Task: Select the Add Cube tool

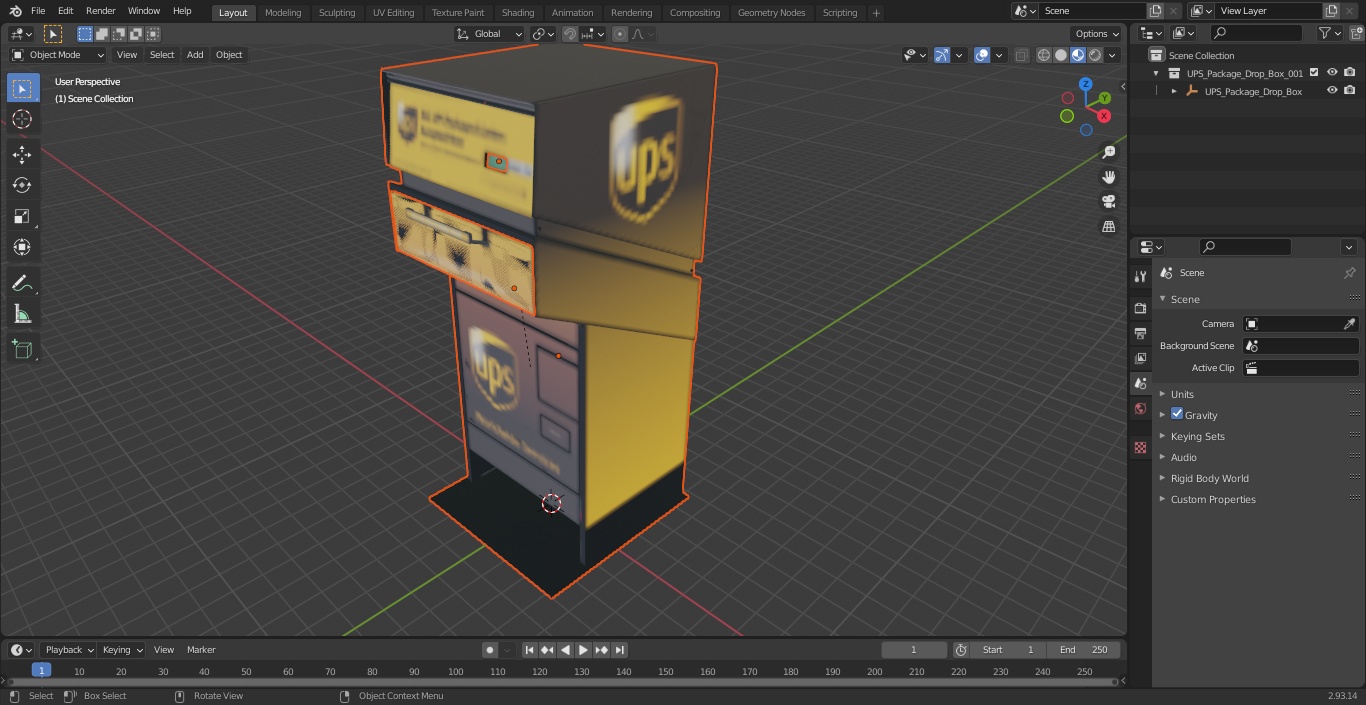Action: click(22, 350)
